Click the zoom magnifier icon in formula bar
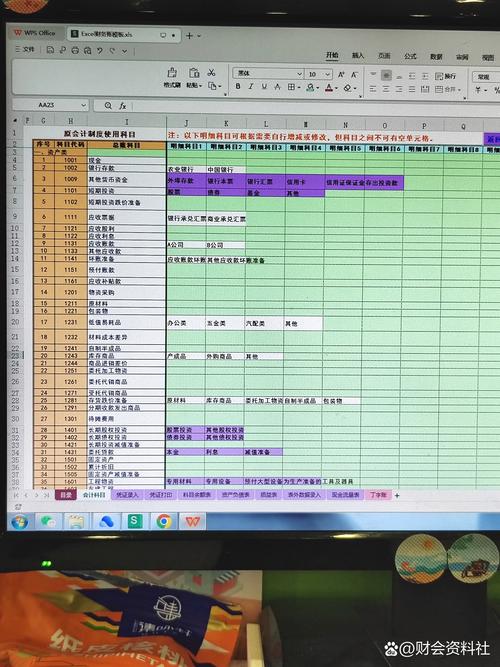The height and width of the screenshot is (667, 500). [x=108, y=105]
